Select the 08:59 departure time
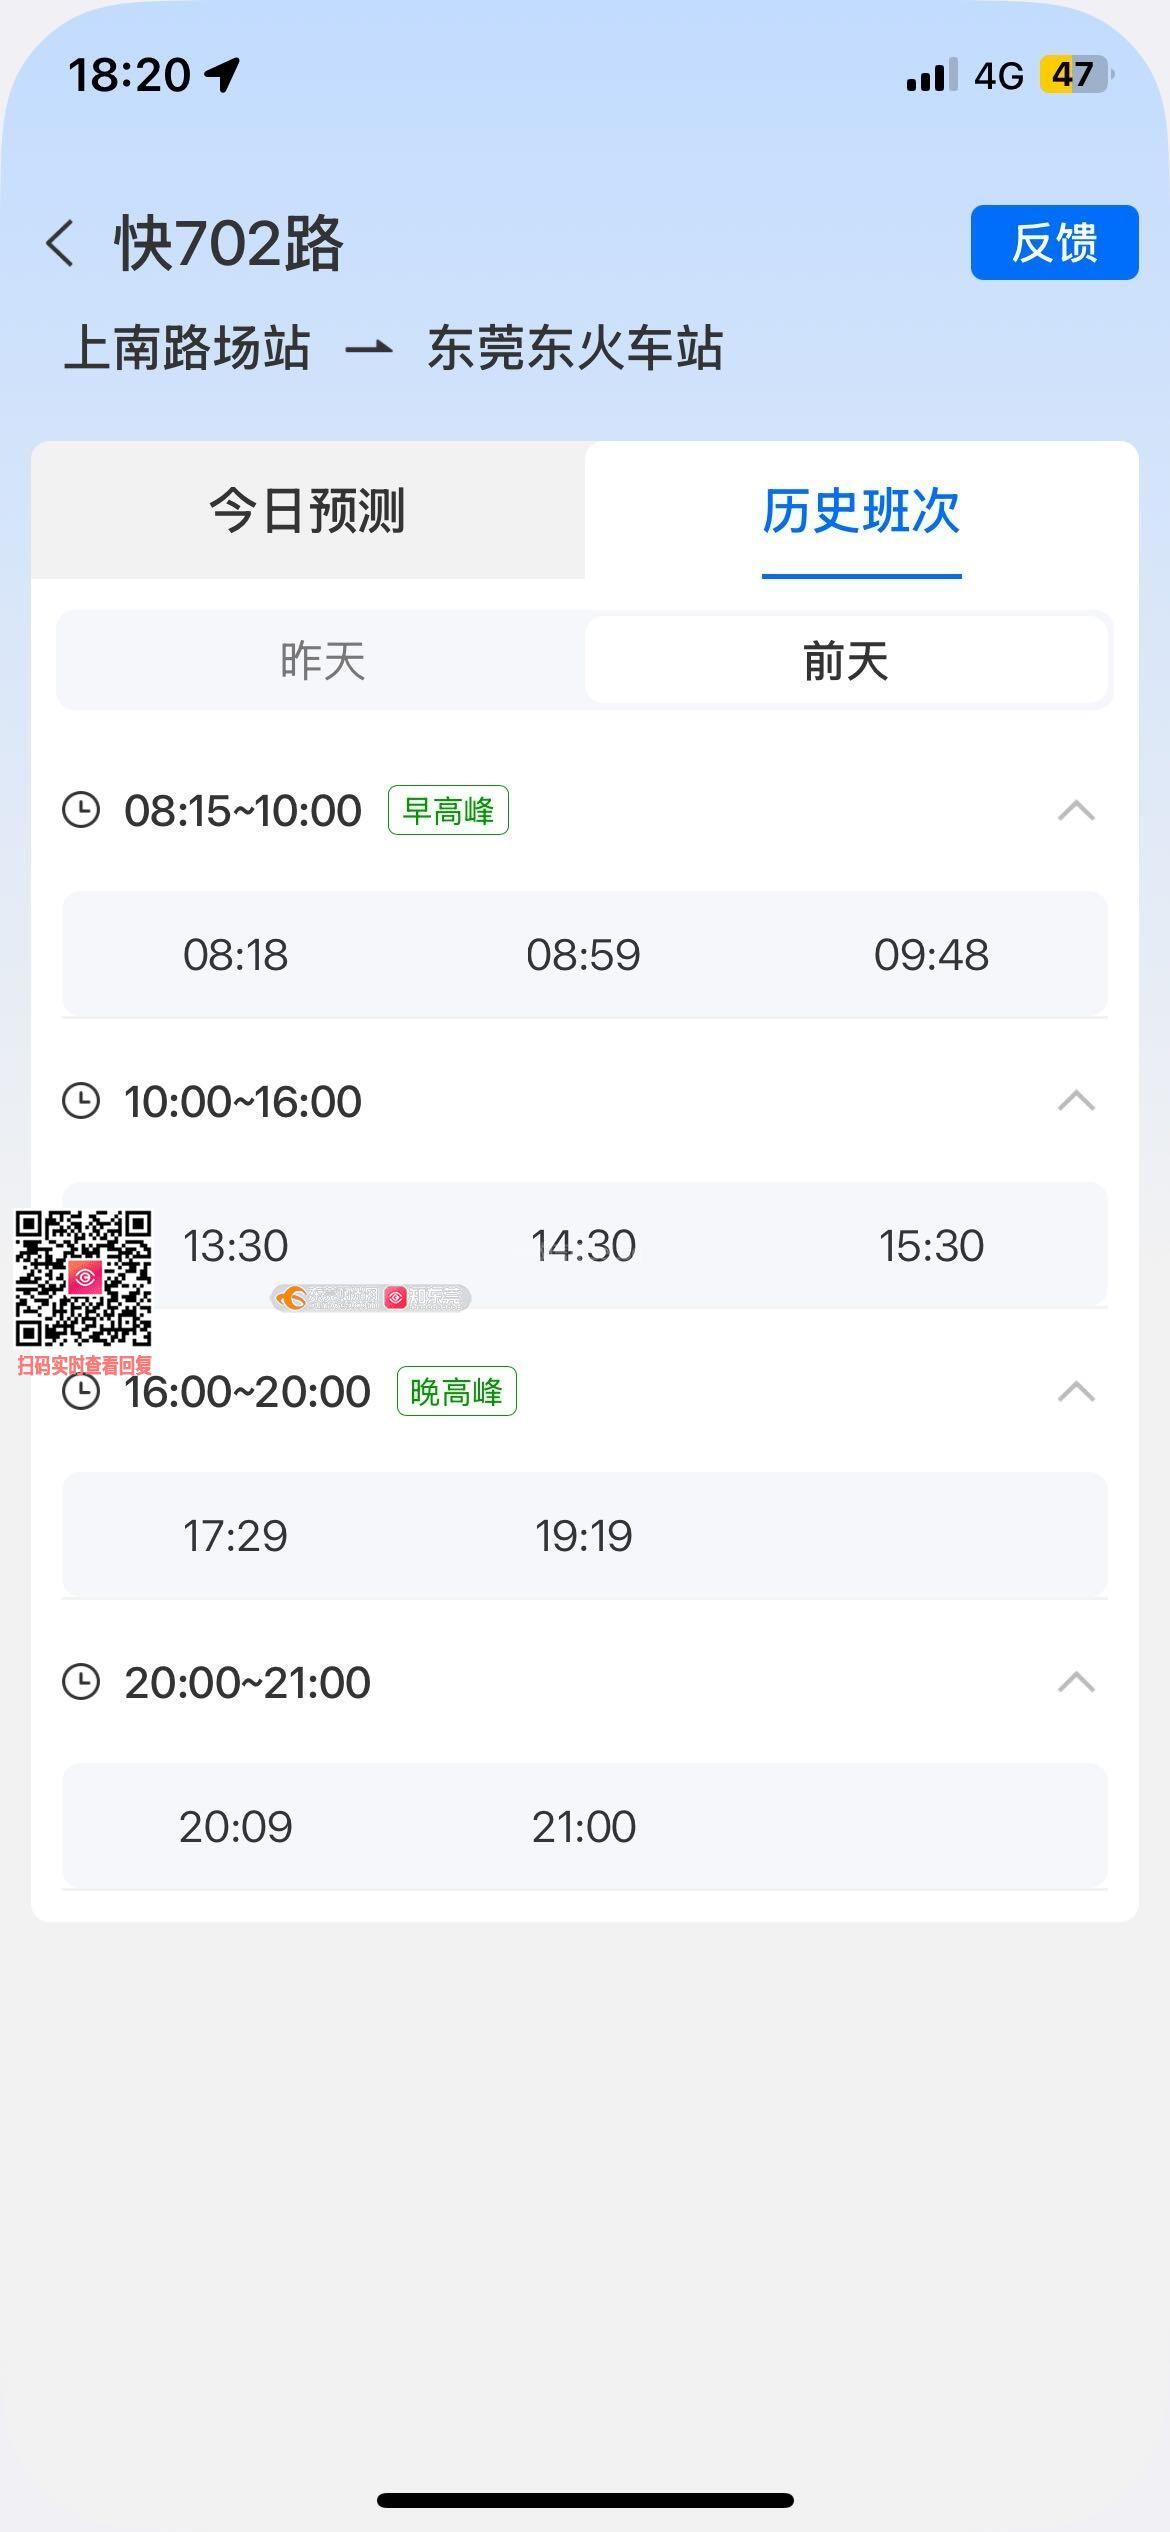1170x2532 pixels. (583, 955)
